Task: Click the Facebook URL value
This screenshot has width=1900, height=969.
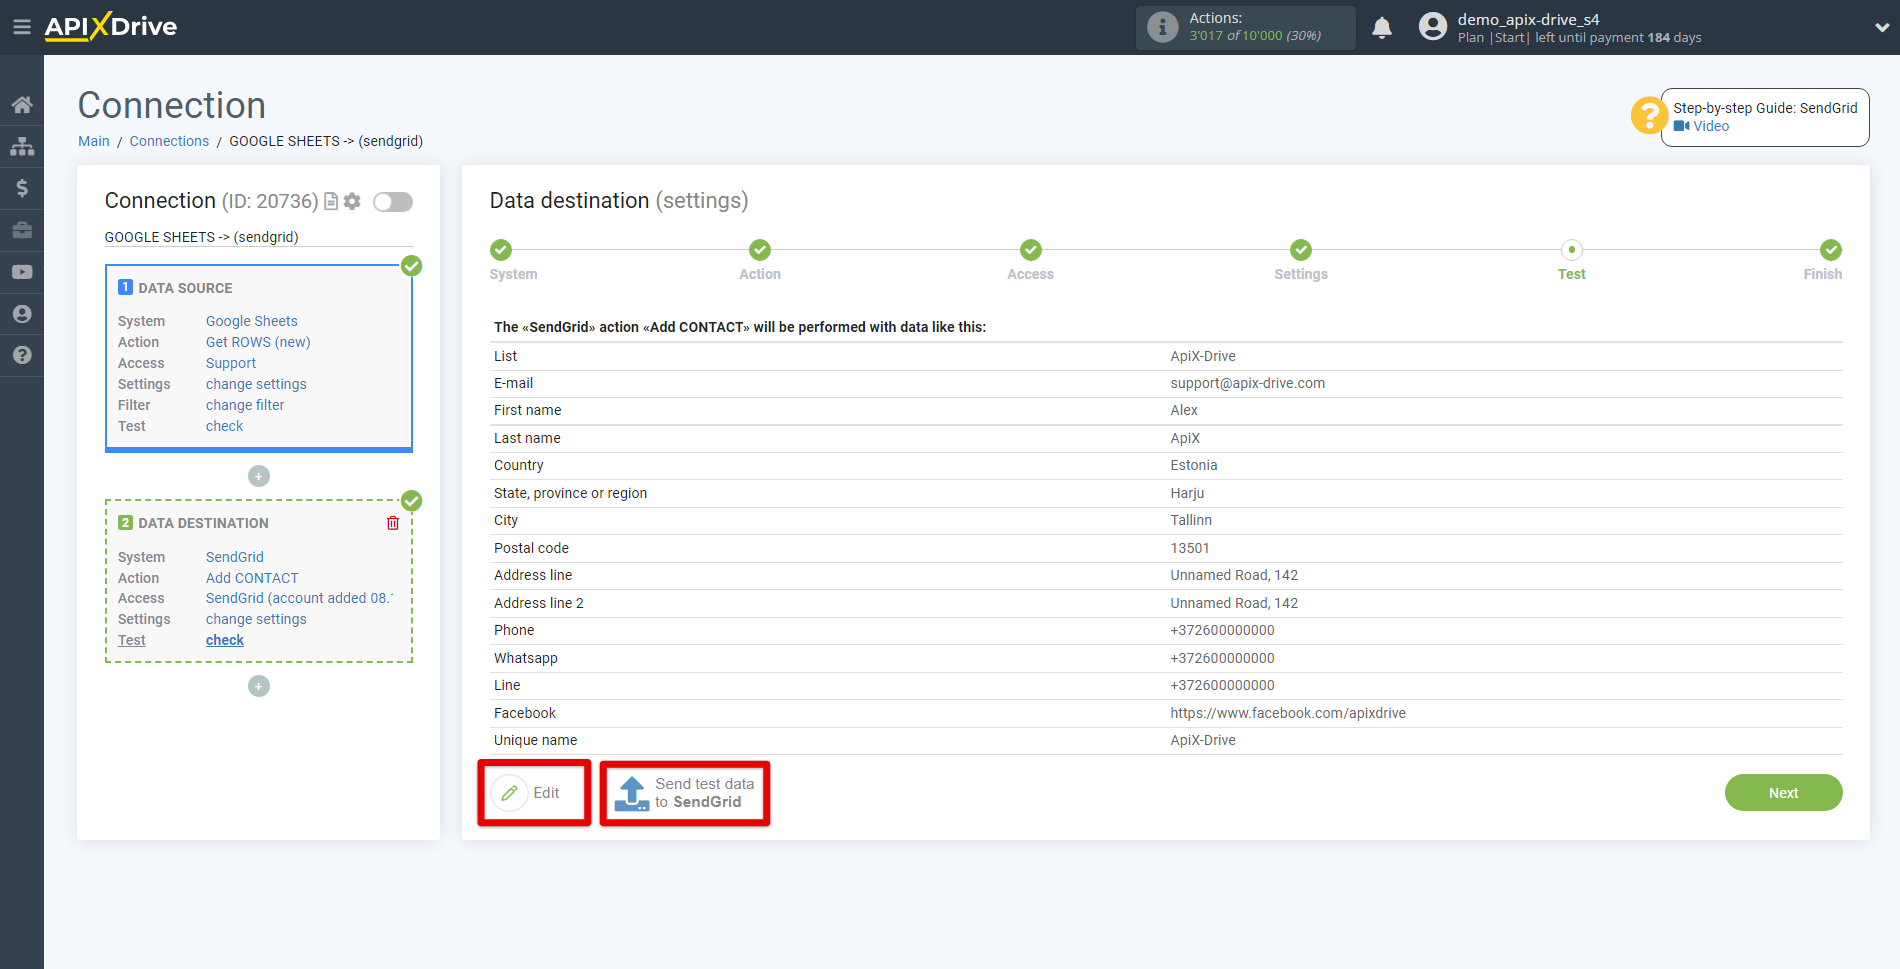Action: click(1288, 713)
